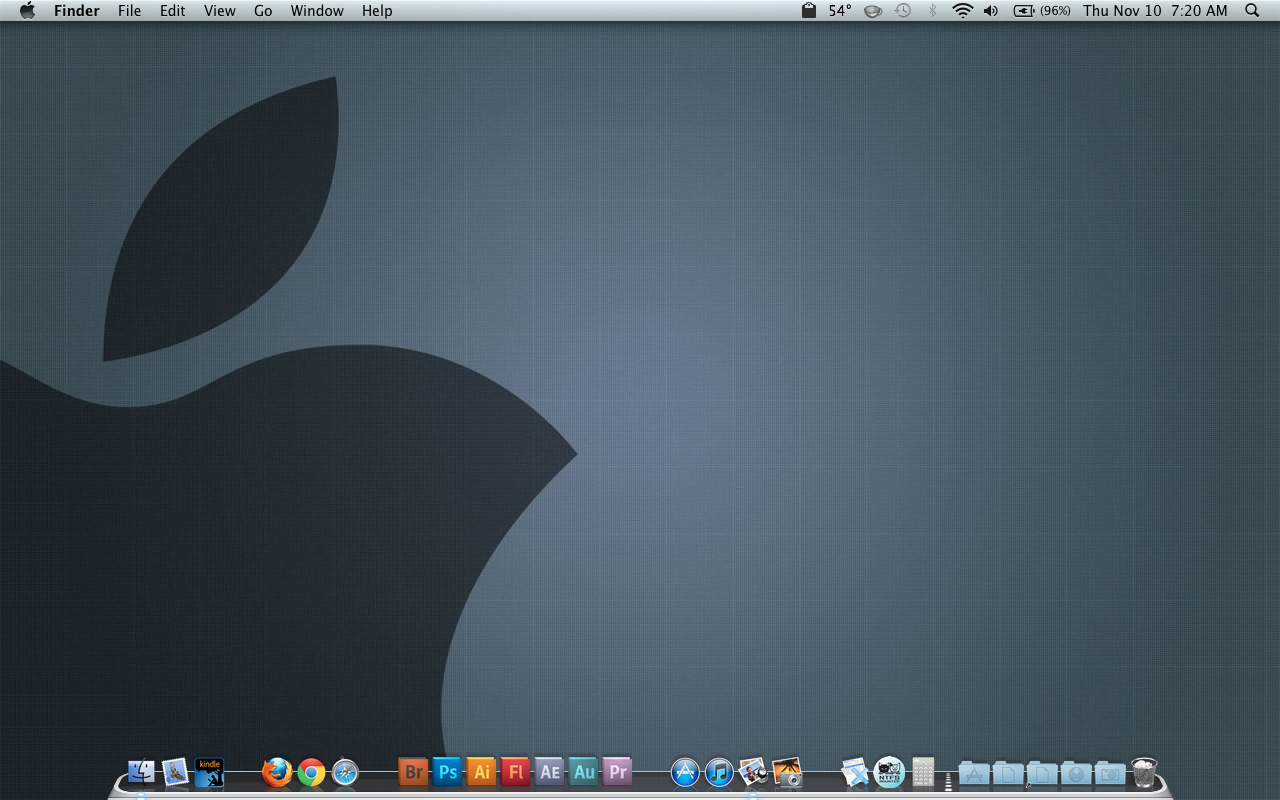Open the Applications folder stack
1280x800 pixels.
point(974,773)
